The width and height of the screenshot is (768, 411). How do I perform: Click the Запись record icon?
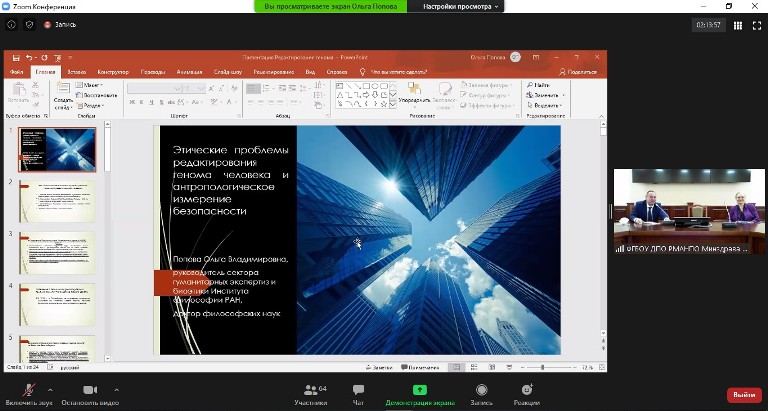(481, 390)
